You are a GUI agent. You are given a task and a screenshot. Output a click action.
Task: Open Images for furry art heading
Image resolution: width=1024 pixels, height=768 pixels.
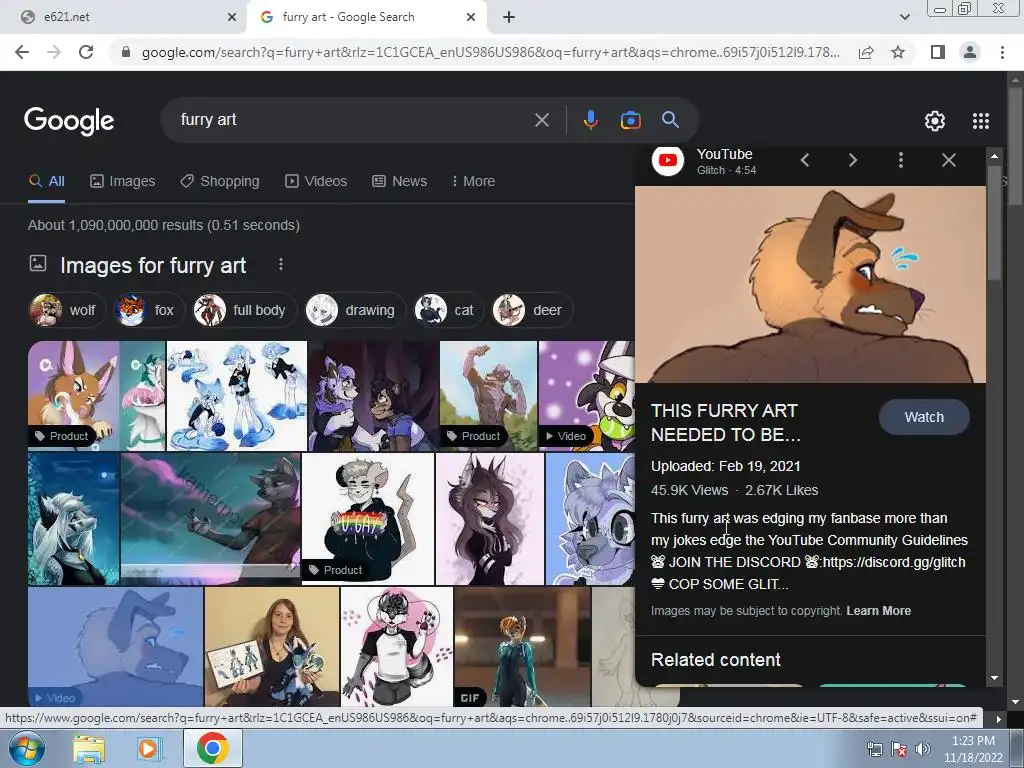pos(153,266)
